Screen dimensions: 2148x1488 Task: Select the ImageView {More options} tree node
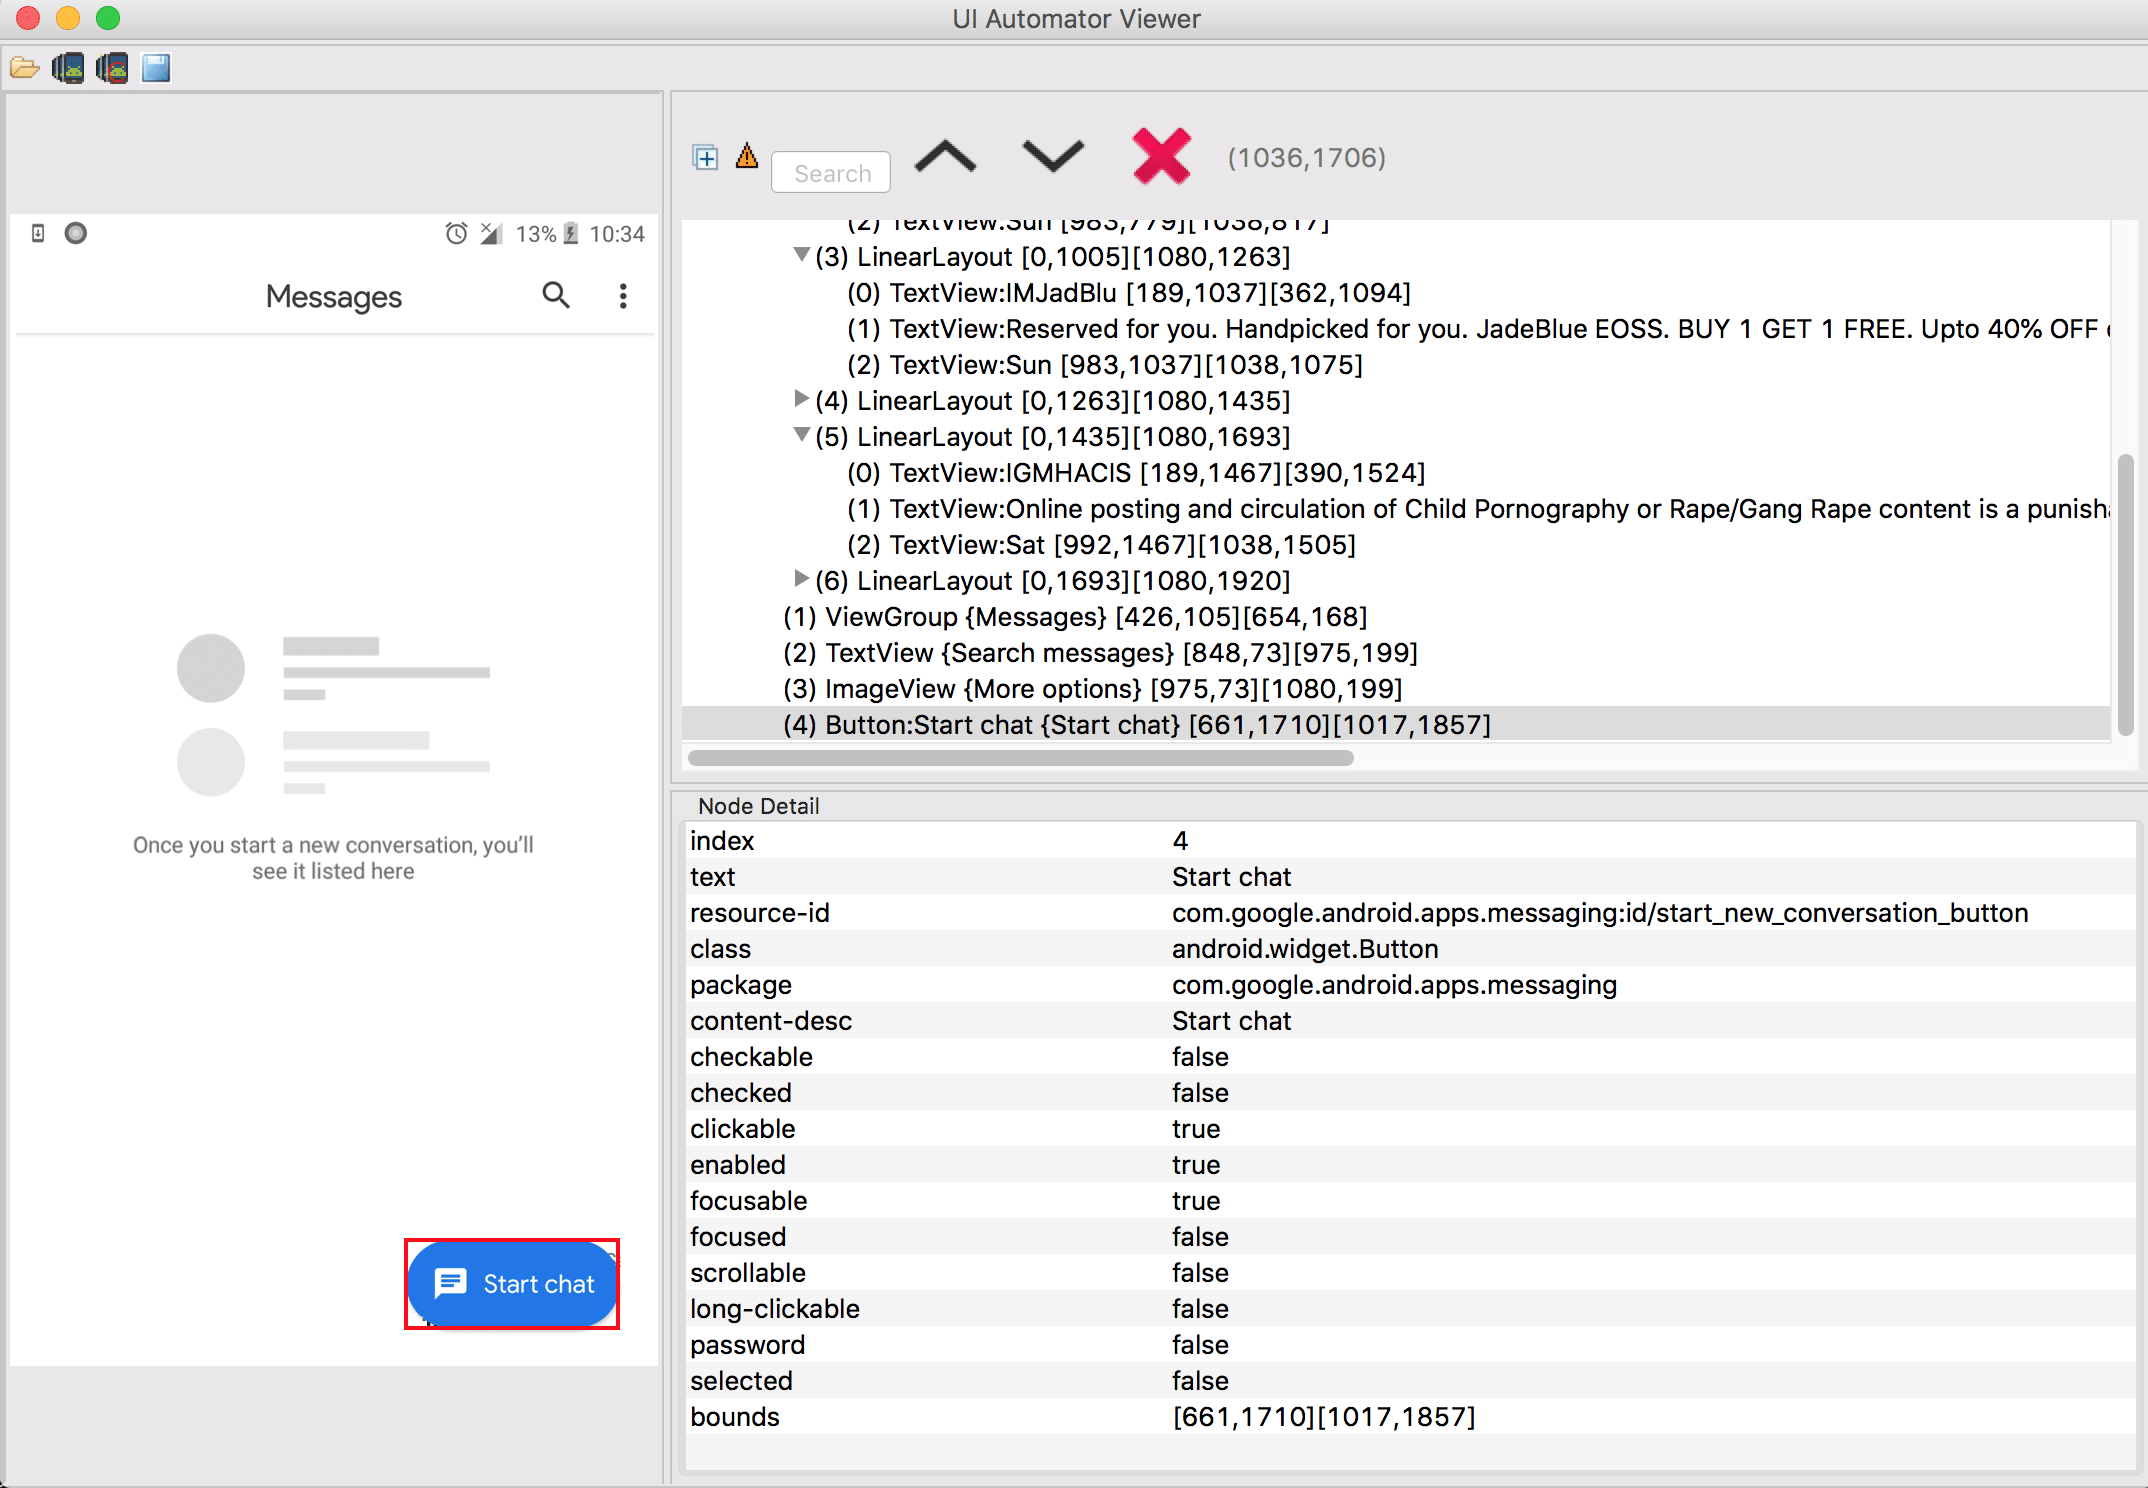(1092, 689)
